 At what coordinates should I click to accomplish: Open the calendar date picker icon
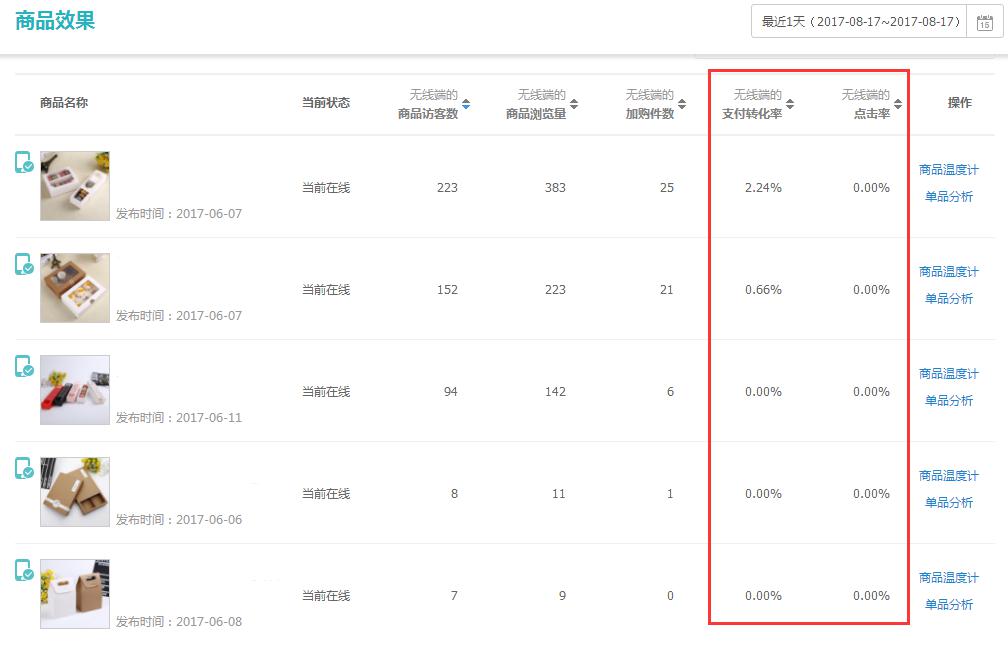click(984, 22)
